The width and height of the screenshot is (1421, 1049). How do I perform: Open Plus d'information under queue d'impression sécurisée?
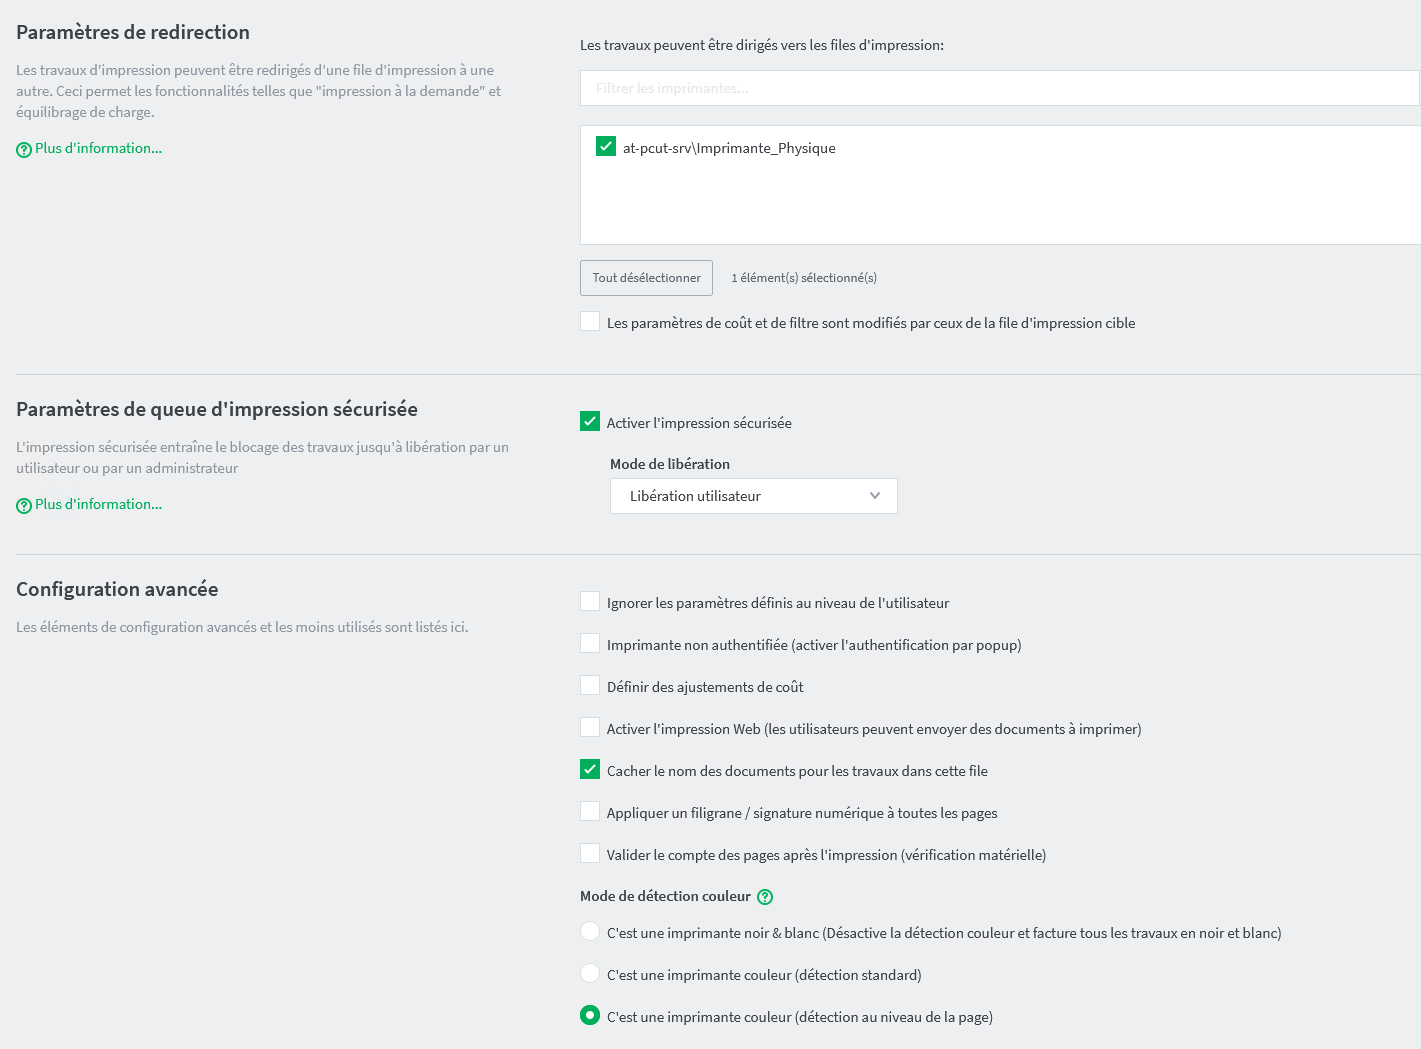[x=96, y=503]
